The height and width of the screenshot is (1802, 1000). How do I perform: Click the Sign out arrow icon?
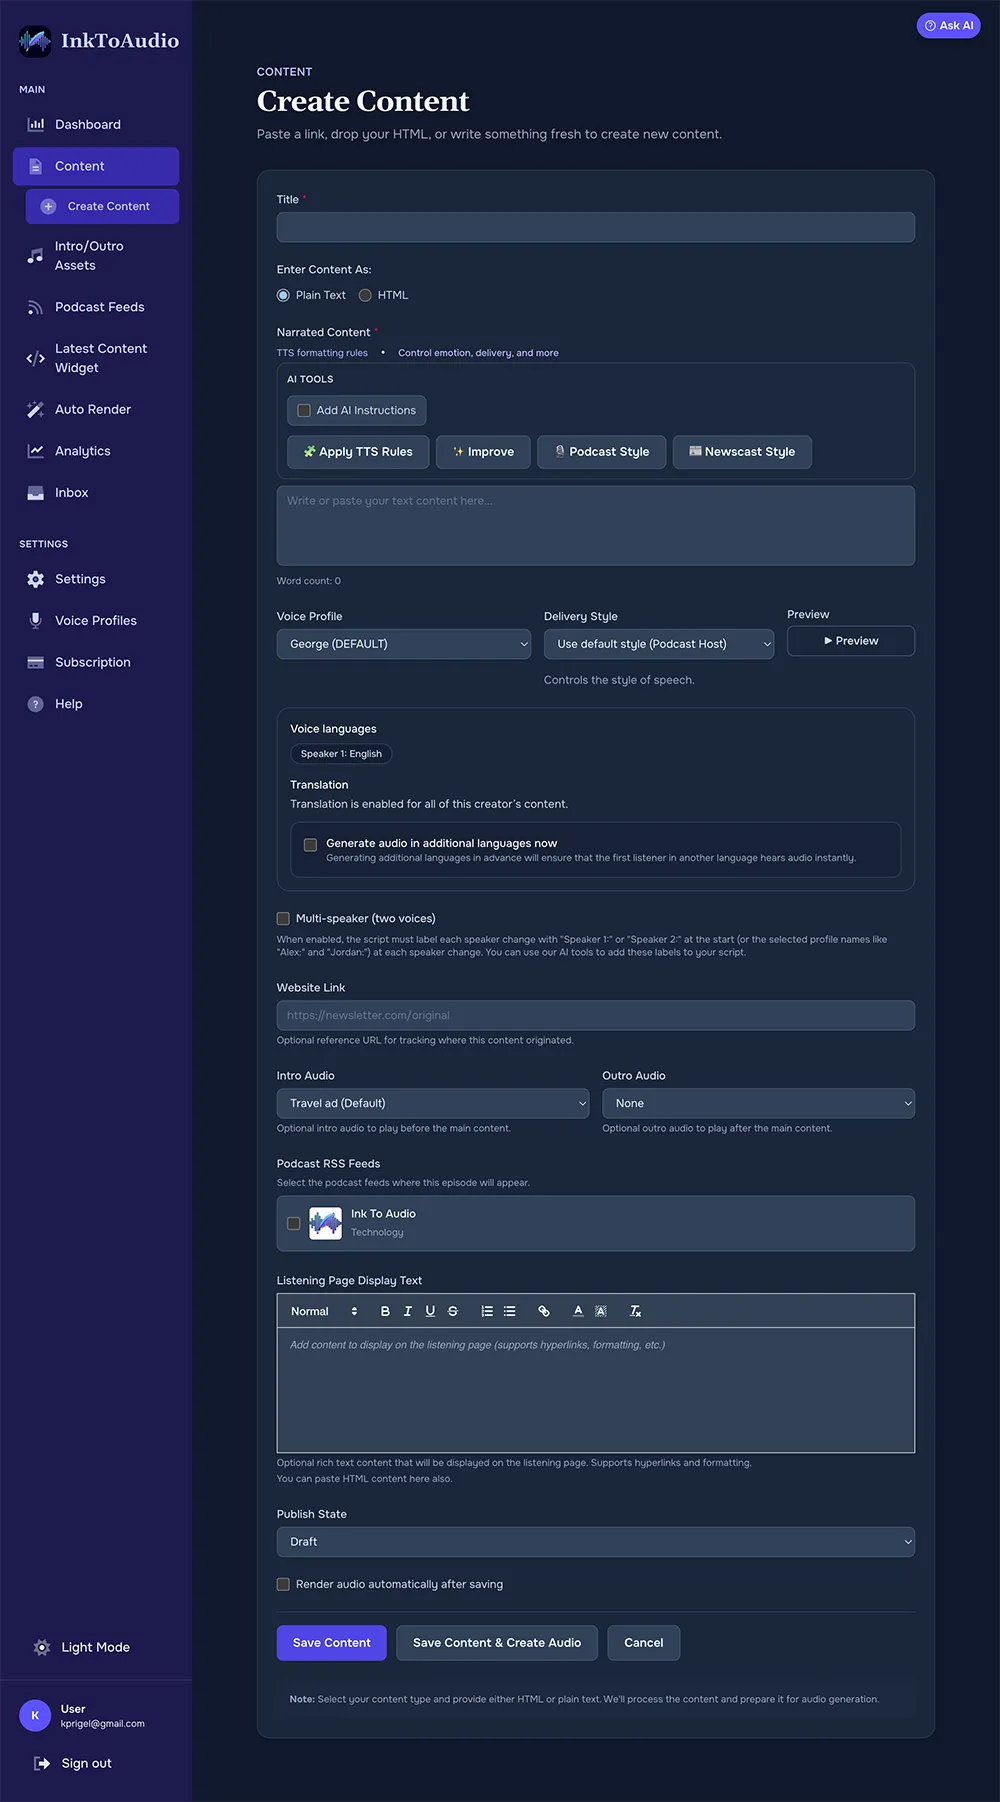pyautogui.click(x=41, y=1763)
